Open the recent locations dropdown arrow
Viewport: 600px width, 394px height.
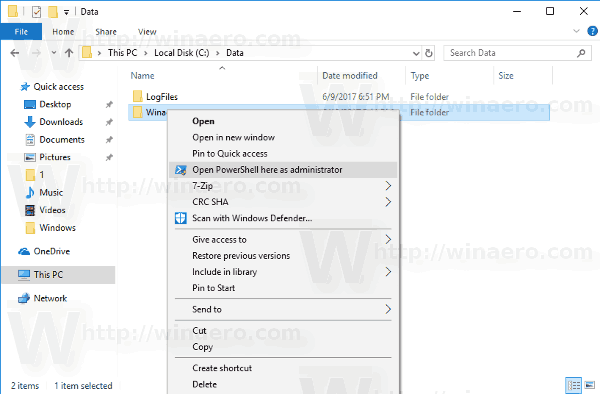click(54, 53)
